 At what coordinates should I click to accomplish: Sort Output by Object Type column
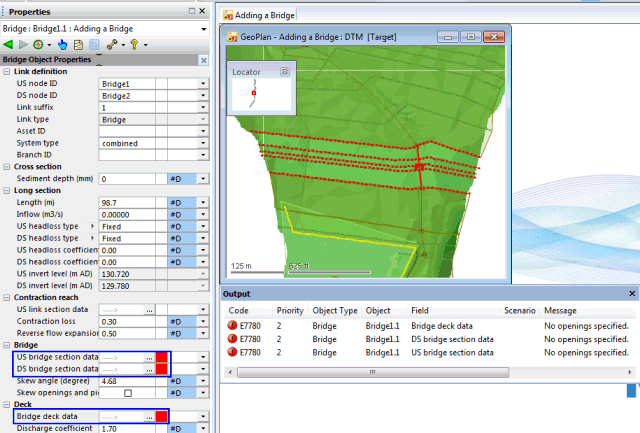(x=335, y=311)
